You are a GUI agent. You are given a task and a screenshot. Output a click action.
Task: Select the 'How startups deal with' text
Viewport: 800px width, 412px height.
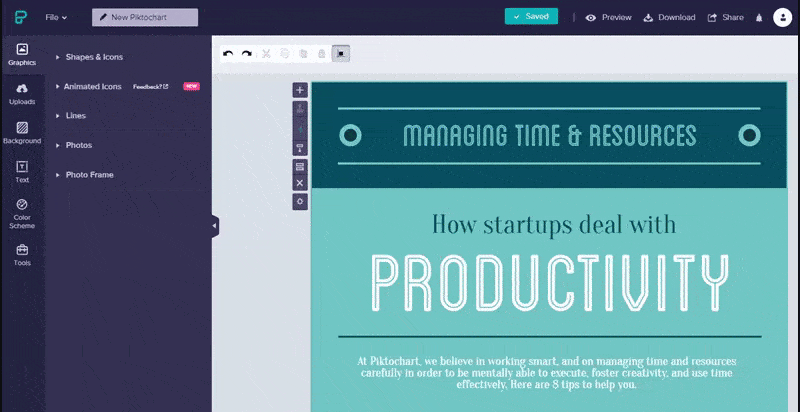(x=554, y=224)
